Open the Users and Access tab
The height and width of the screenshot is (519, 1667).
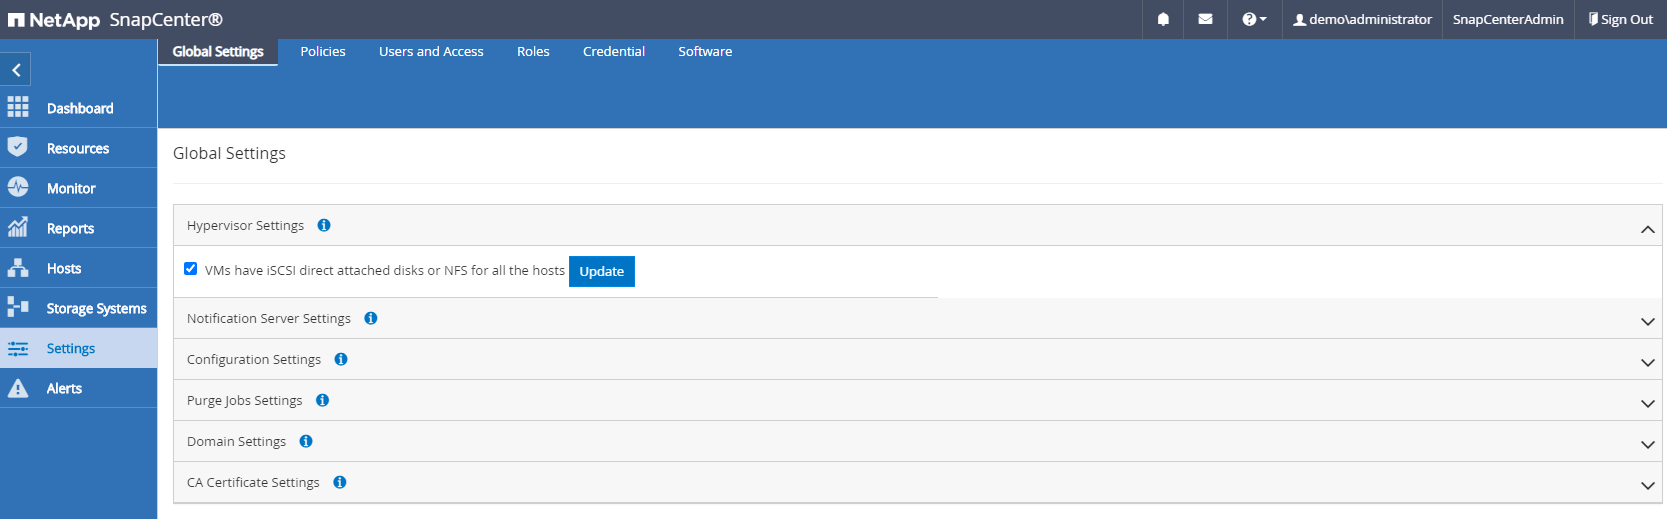pyautogui.click(x=431, y=51)
